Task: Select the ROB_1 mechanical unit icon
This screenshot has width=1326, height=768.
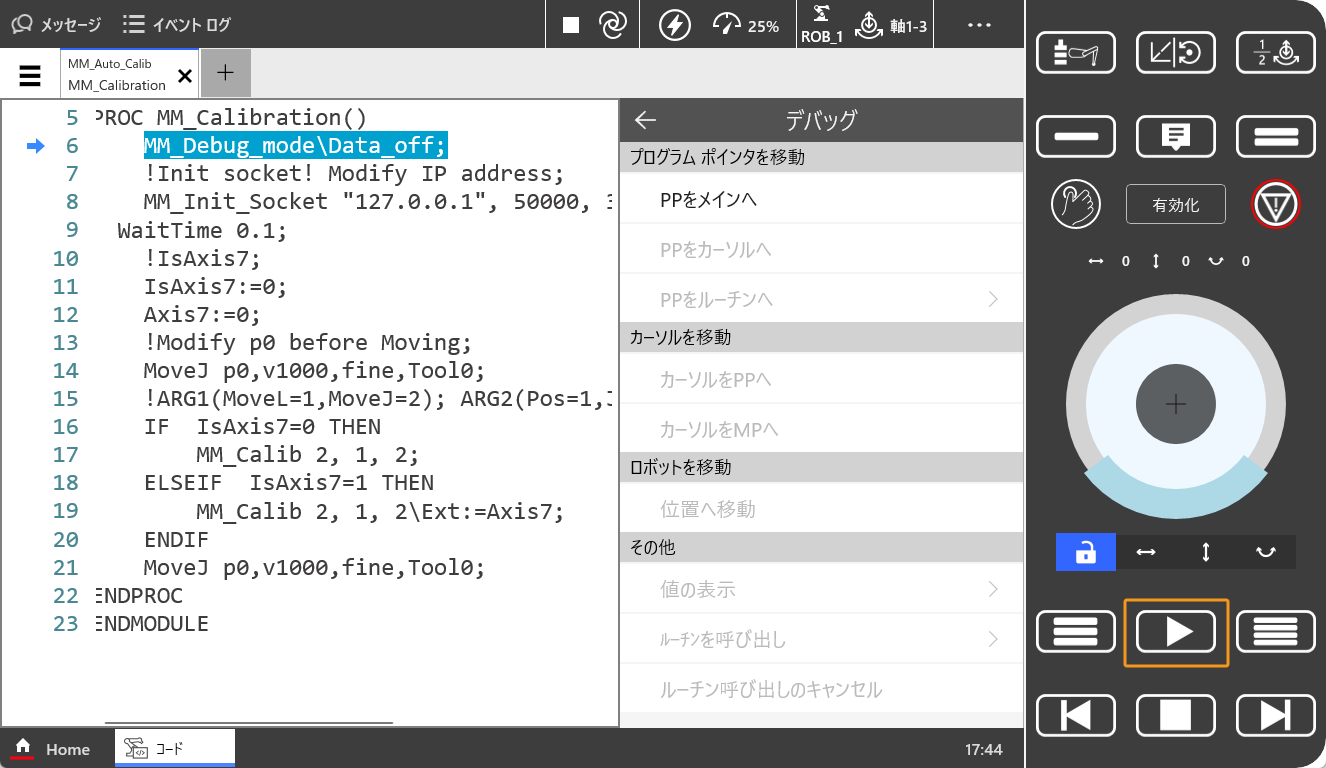Action: point(821,25)
